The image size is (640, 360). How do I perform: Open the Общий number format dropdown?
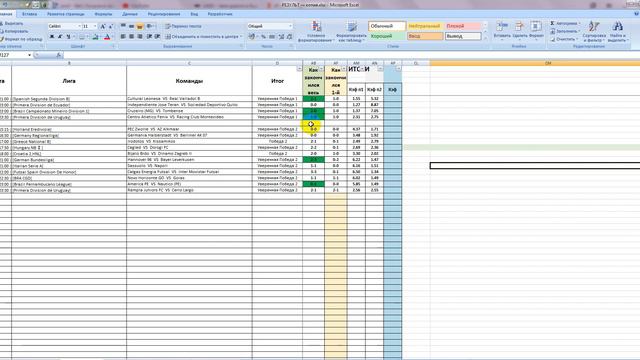[x=290, y=26]
